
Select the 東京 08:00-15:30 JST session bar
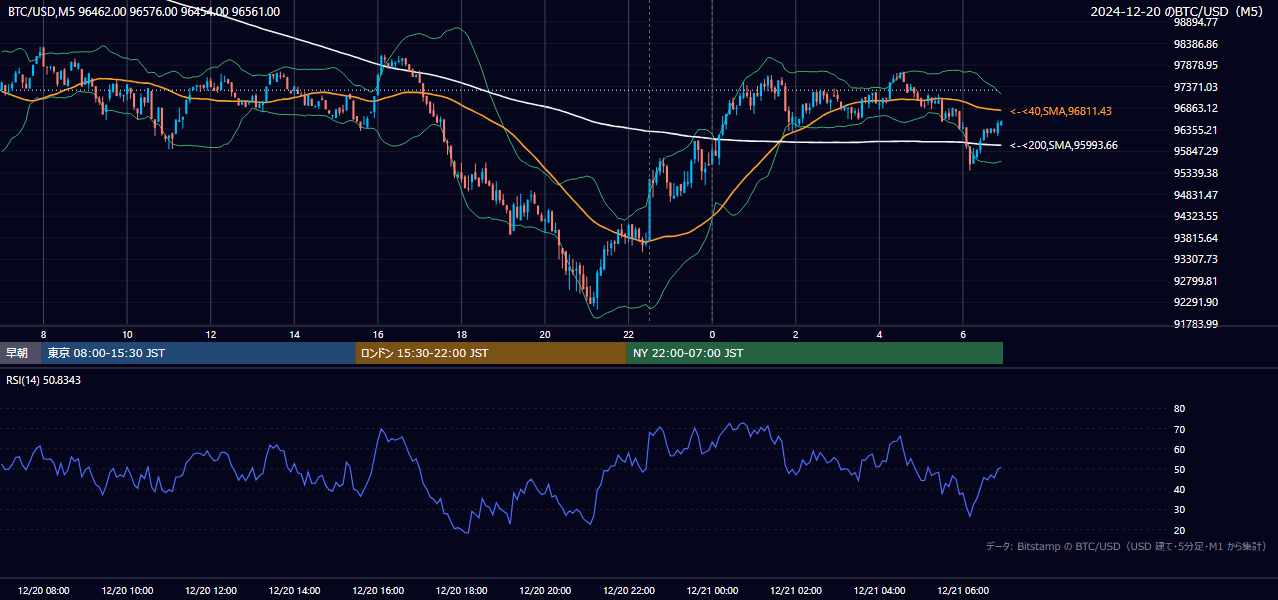[x=199, y=353]
